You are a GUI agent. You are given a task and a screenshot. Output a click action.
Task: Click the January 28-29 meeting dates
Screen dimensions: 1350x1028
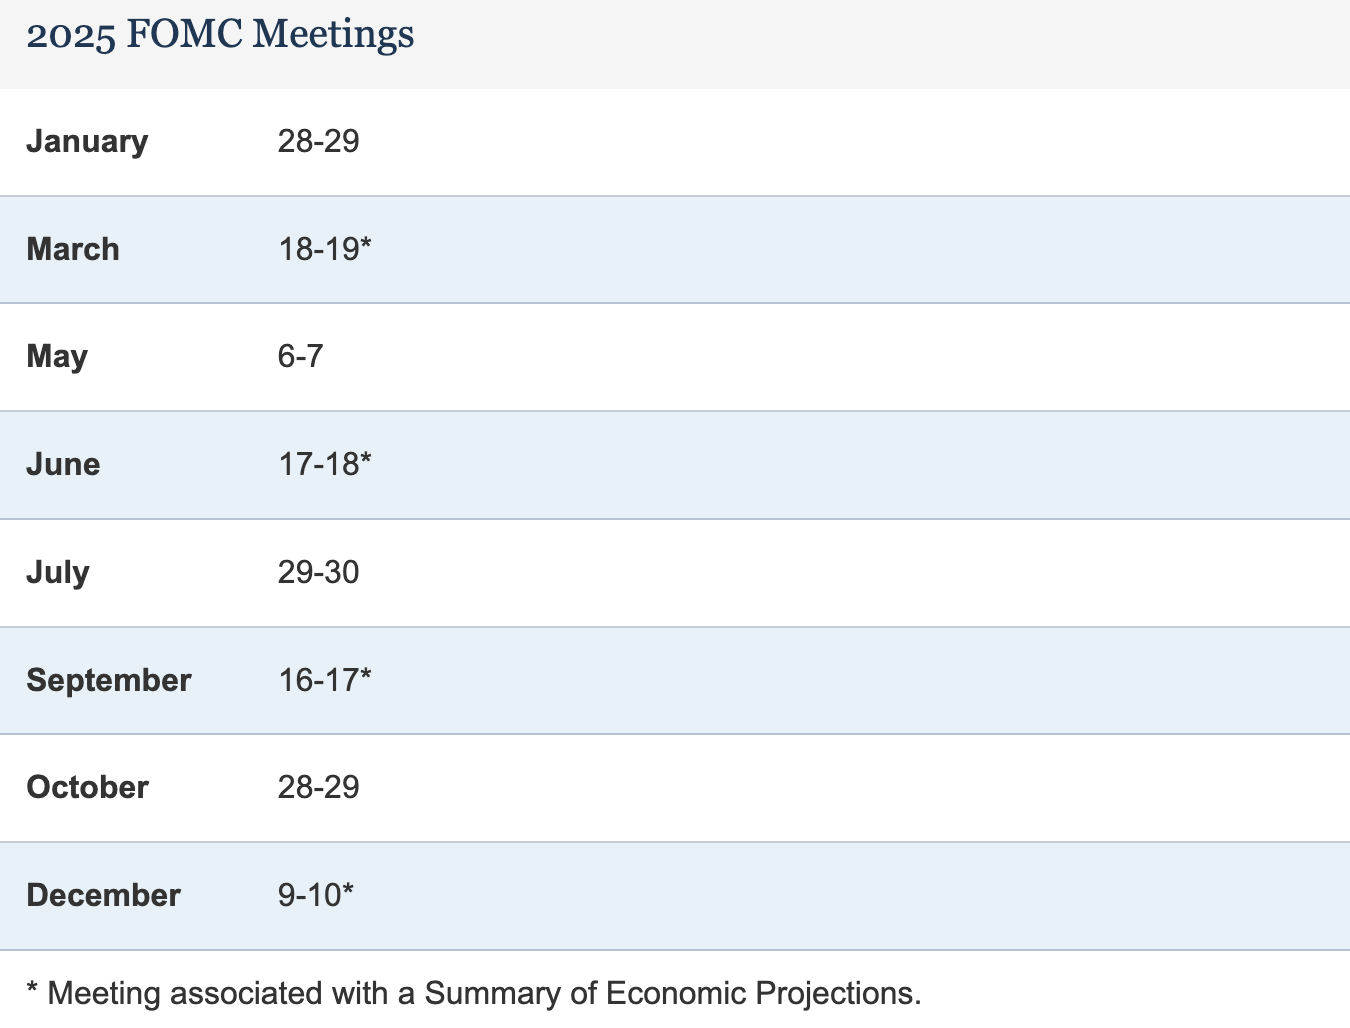coord(318,141)
